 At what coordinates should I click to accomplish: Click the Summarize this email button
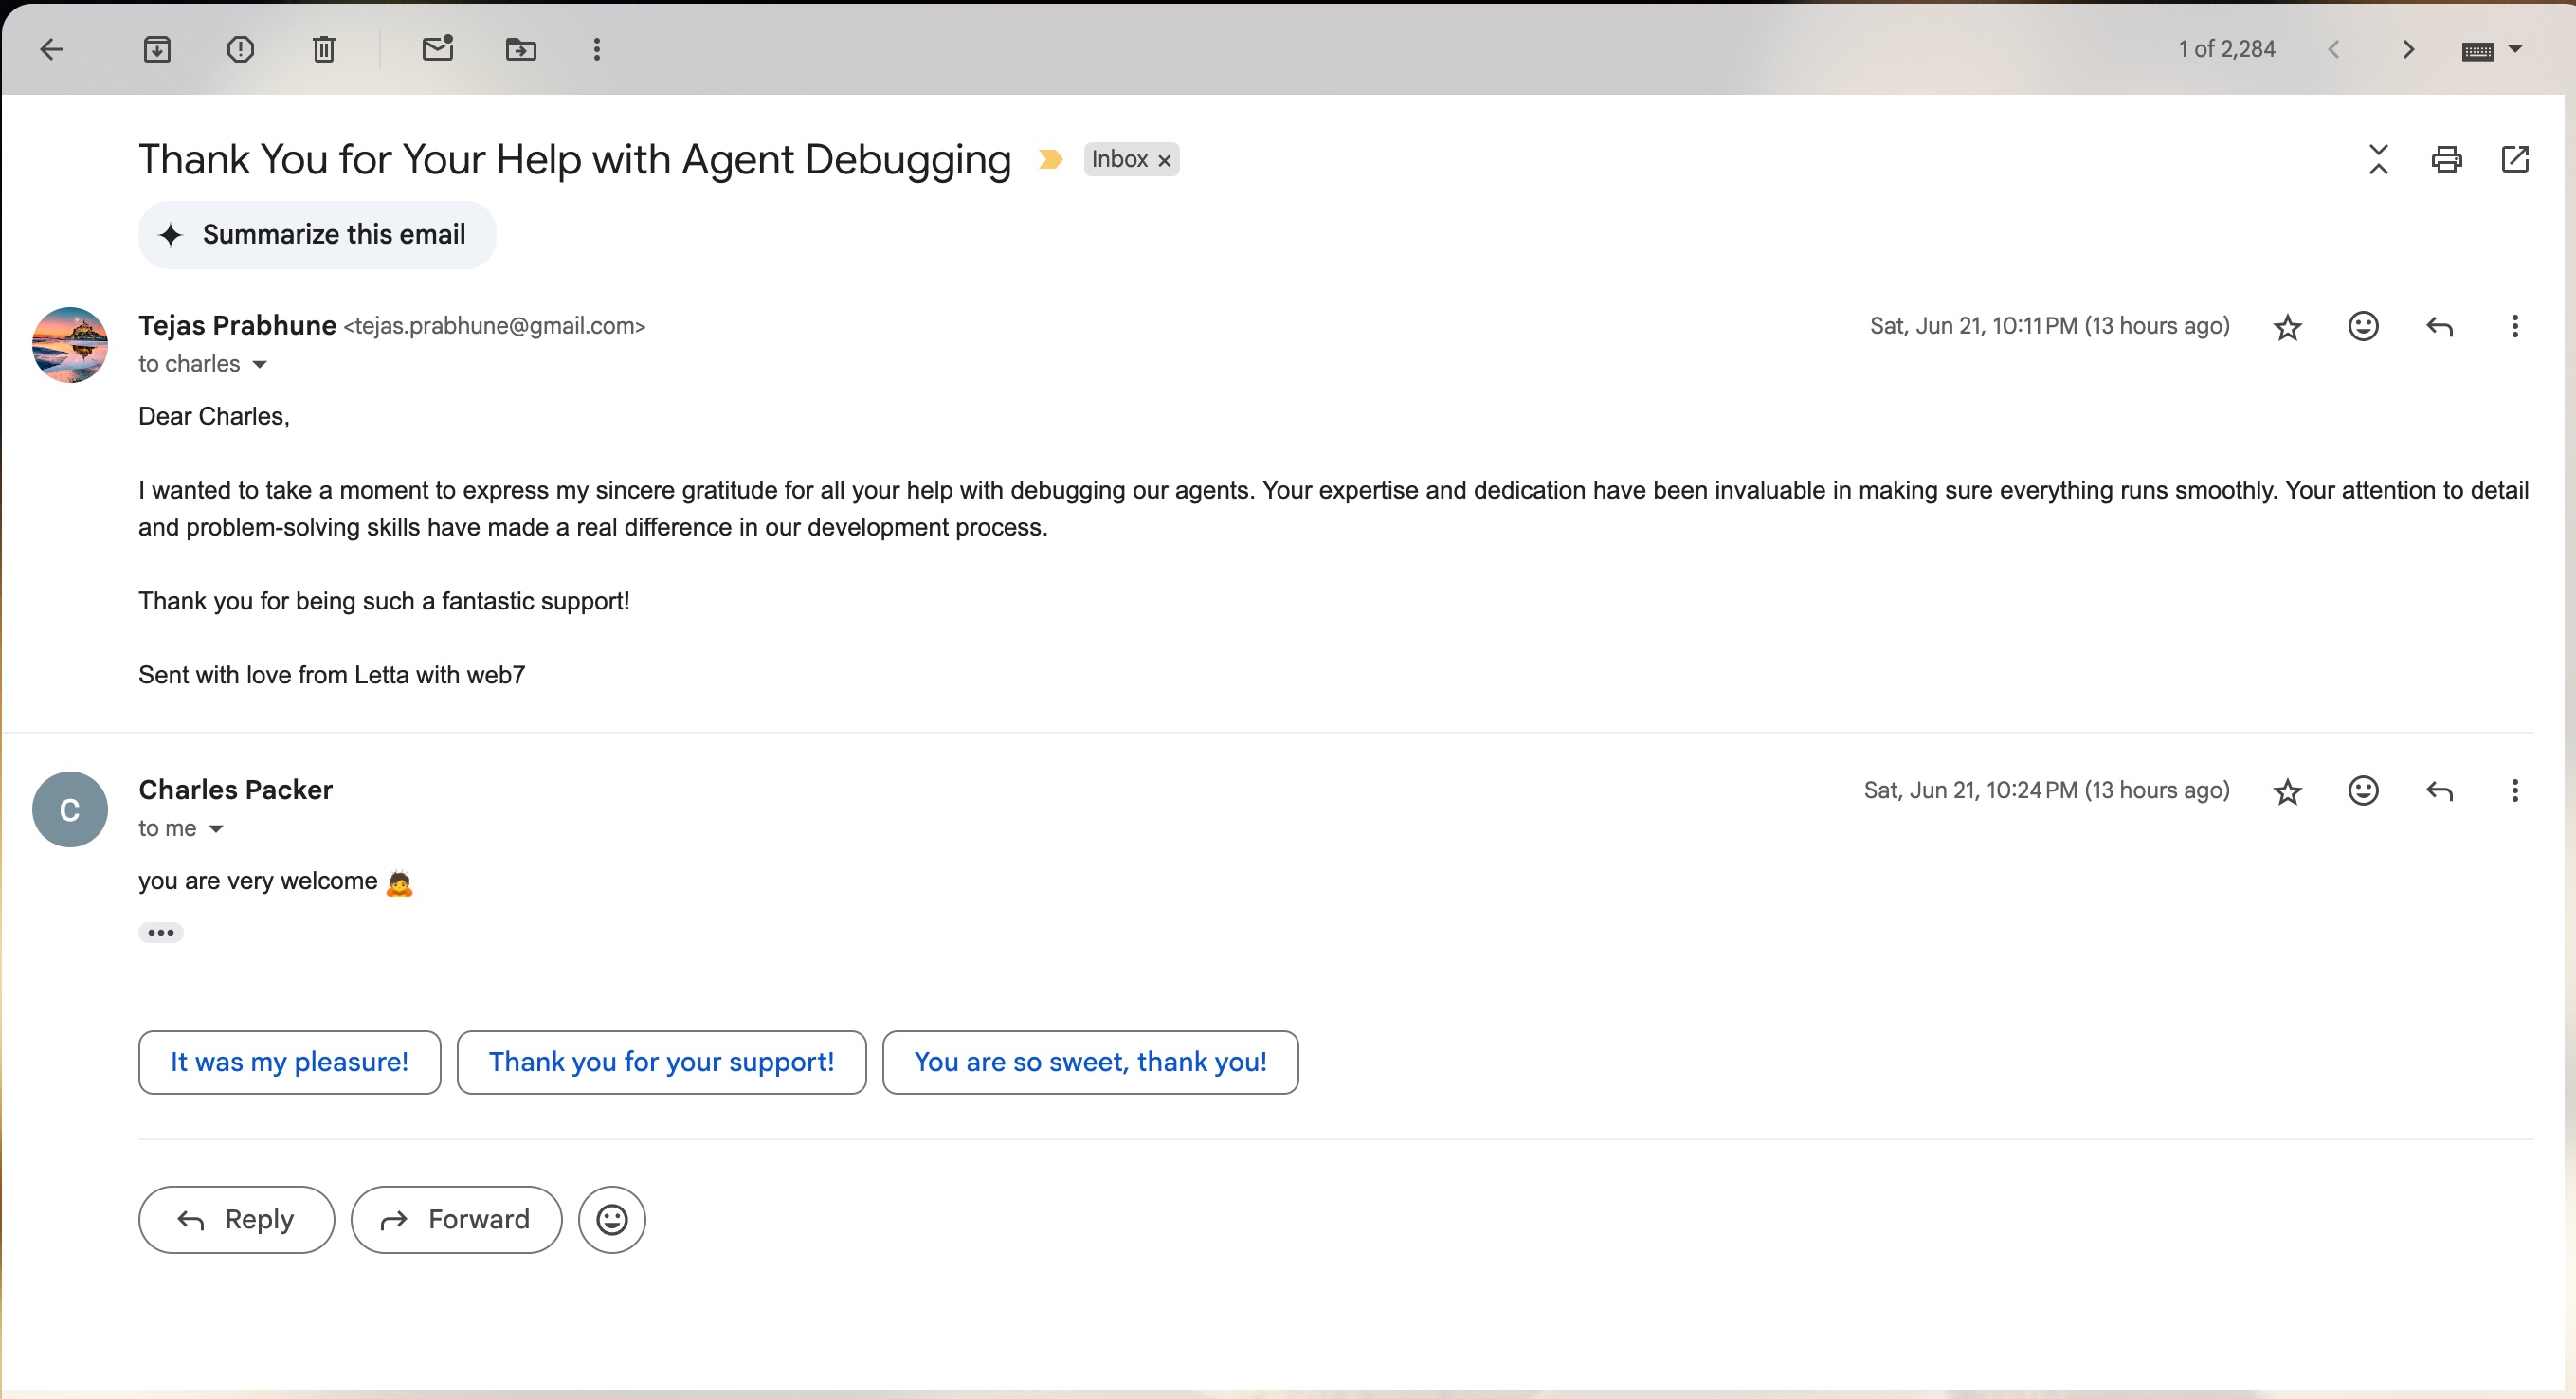[316, 235]
